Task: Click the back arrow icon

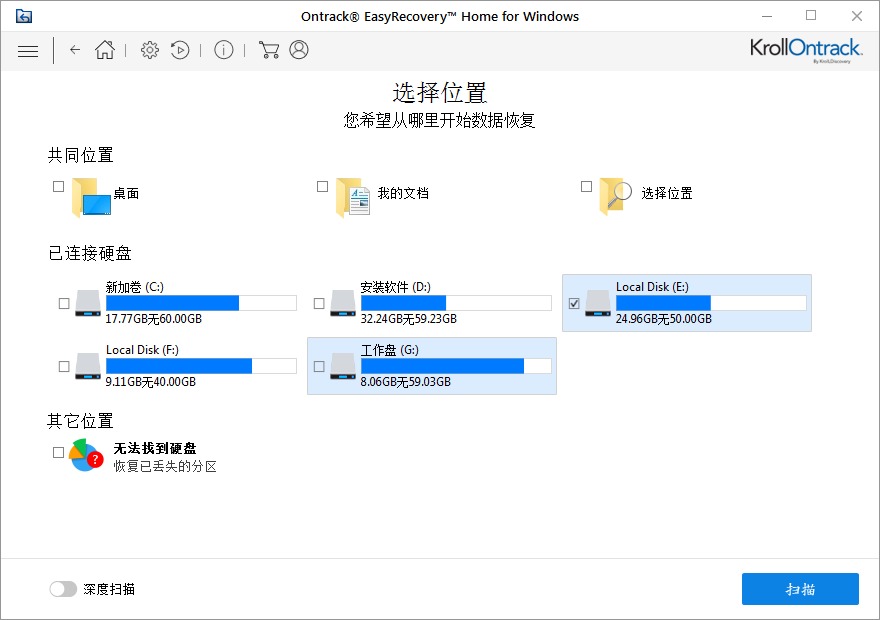Action: [75, 50]
